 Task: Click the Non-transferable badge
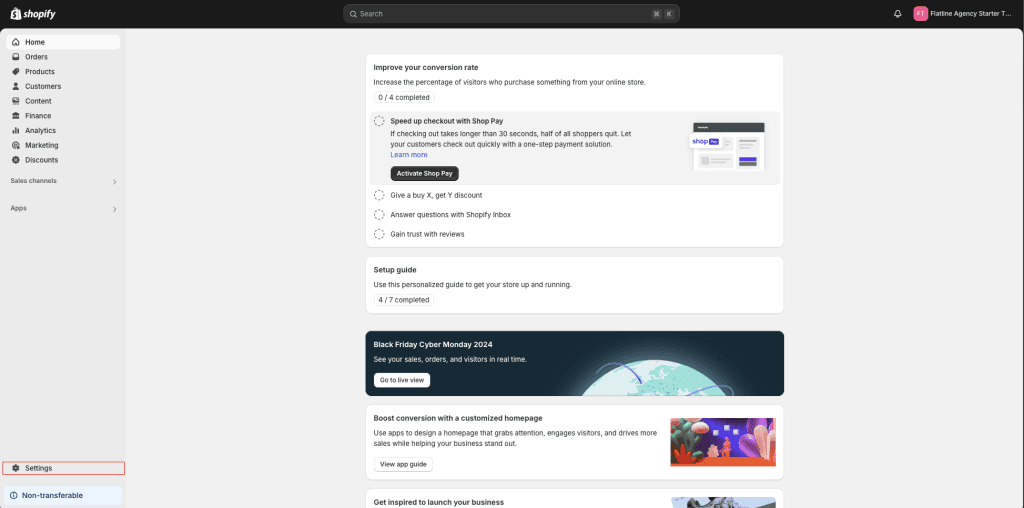tap(63, 496)
